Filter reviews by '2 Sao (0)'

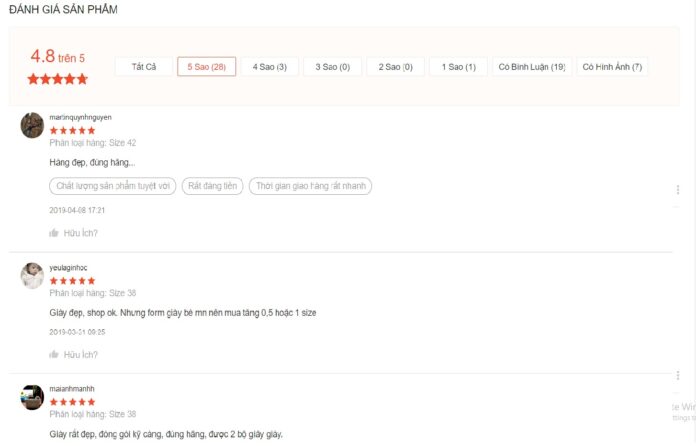395,67
